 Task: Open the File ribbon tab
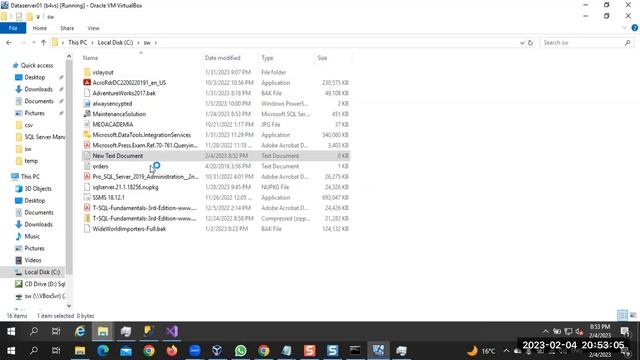tap(13, 28)
